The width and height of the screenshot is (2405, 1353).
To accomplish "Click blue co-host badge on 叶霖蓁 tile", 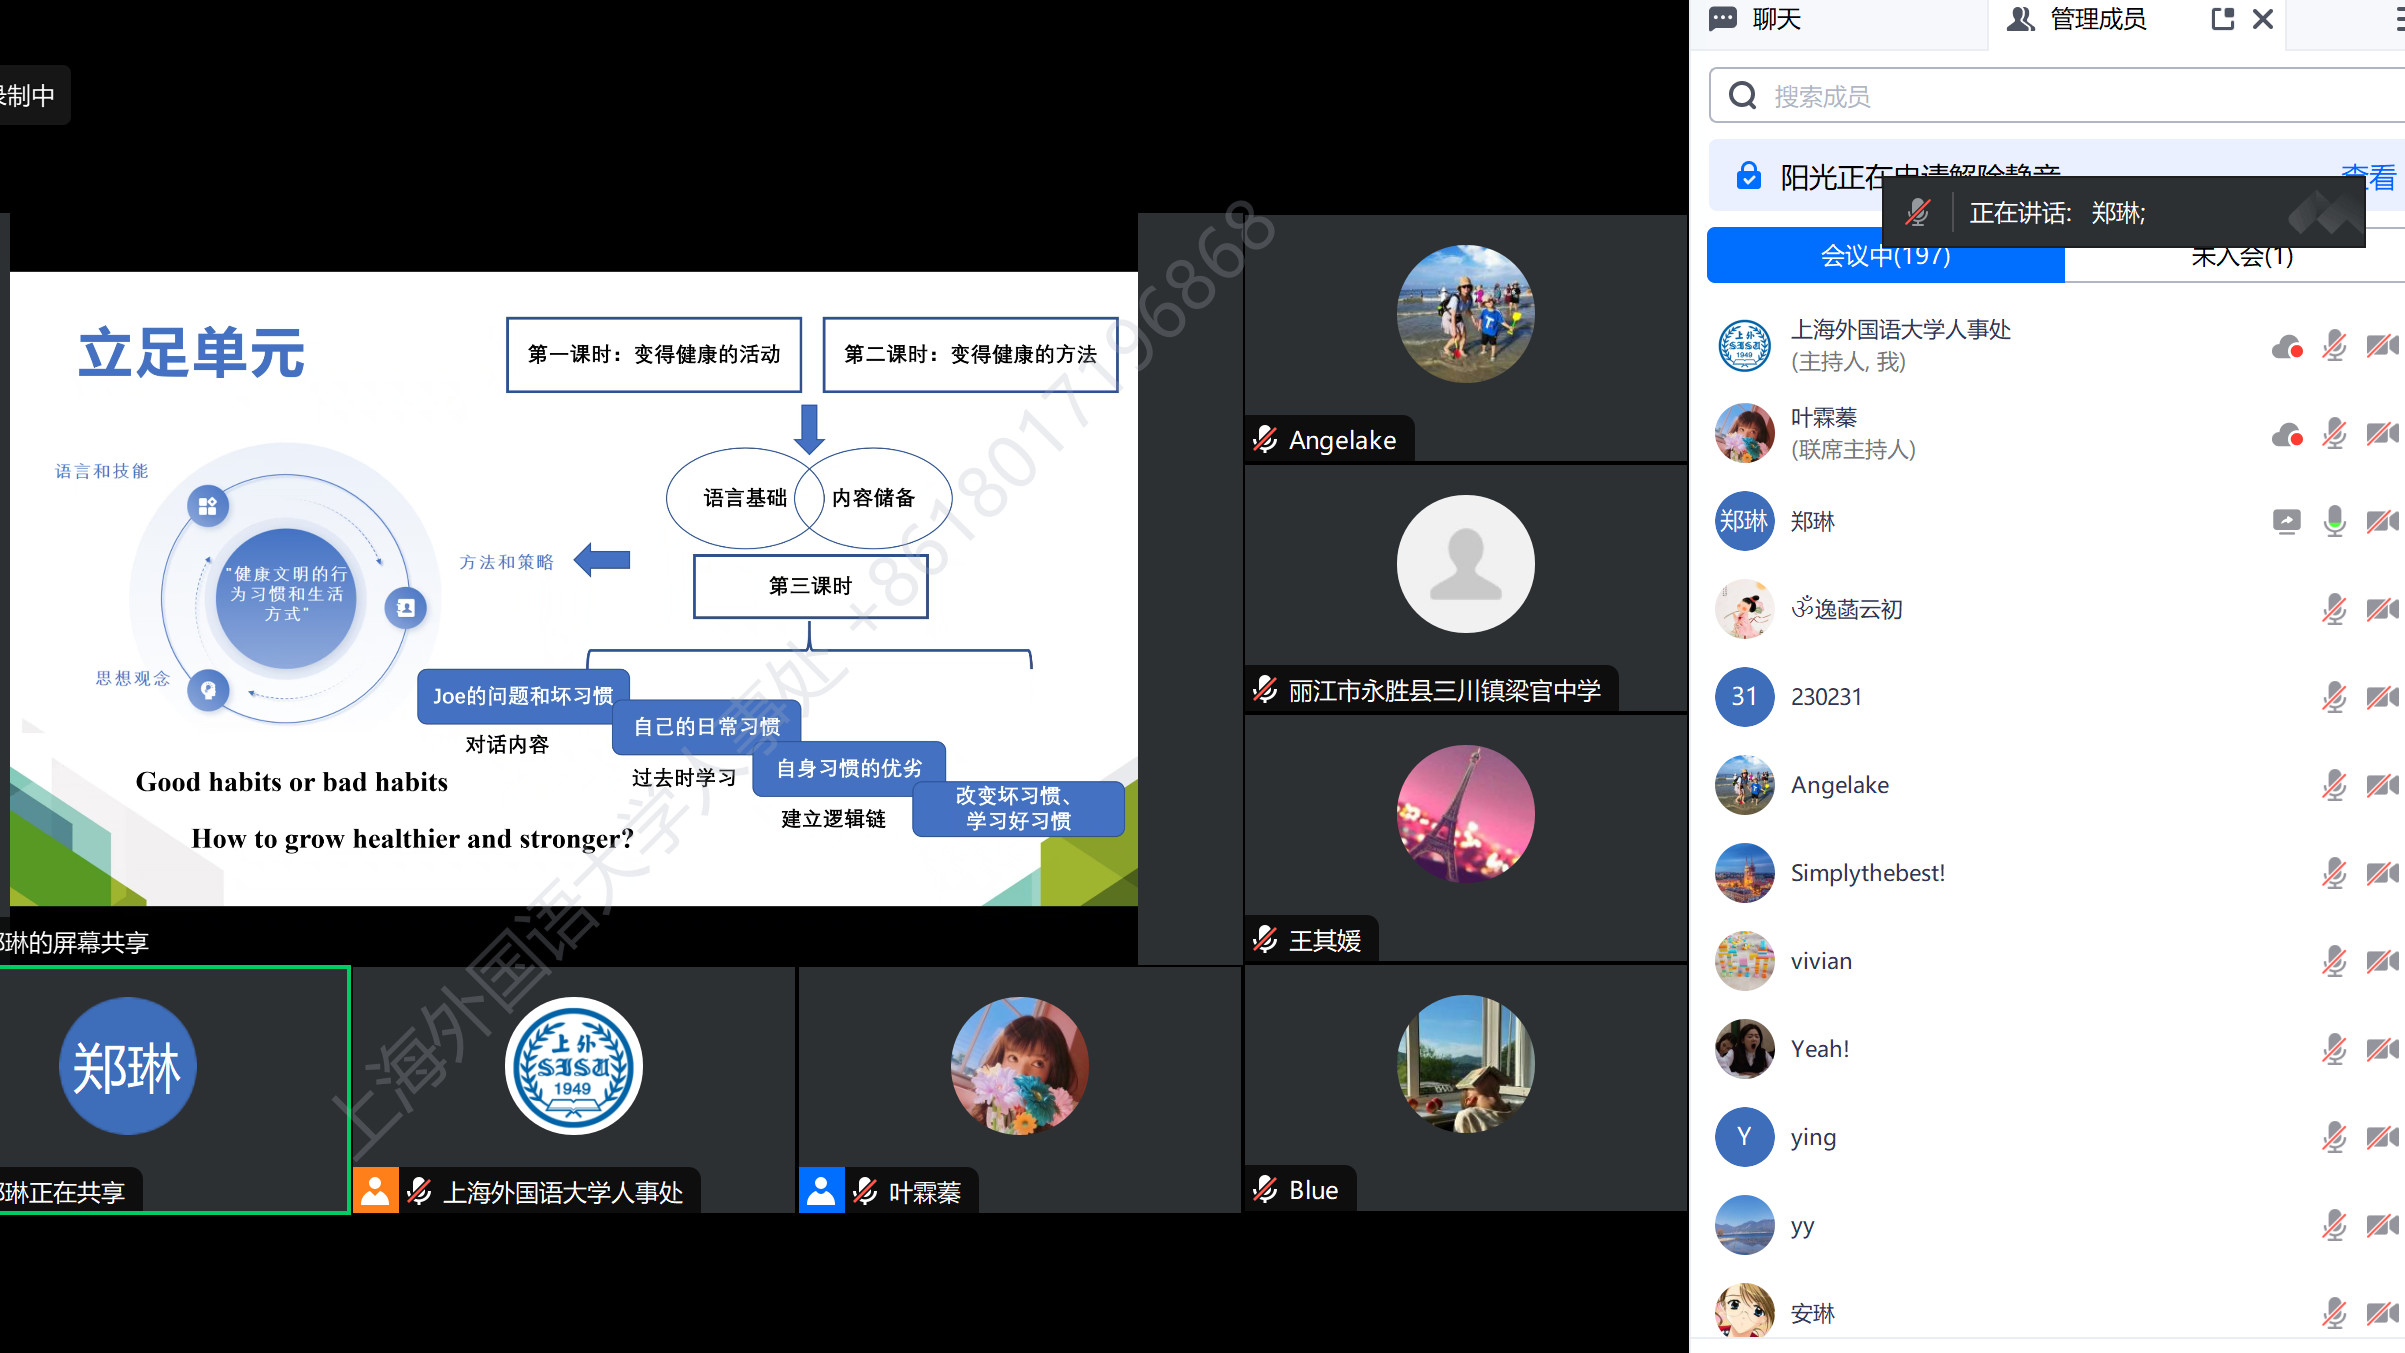I will coord(821,1190).
